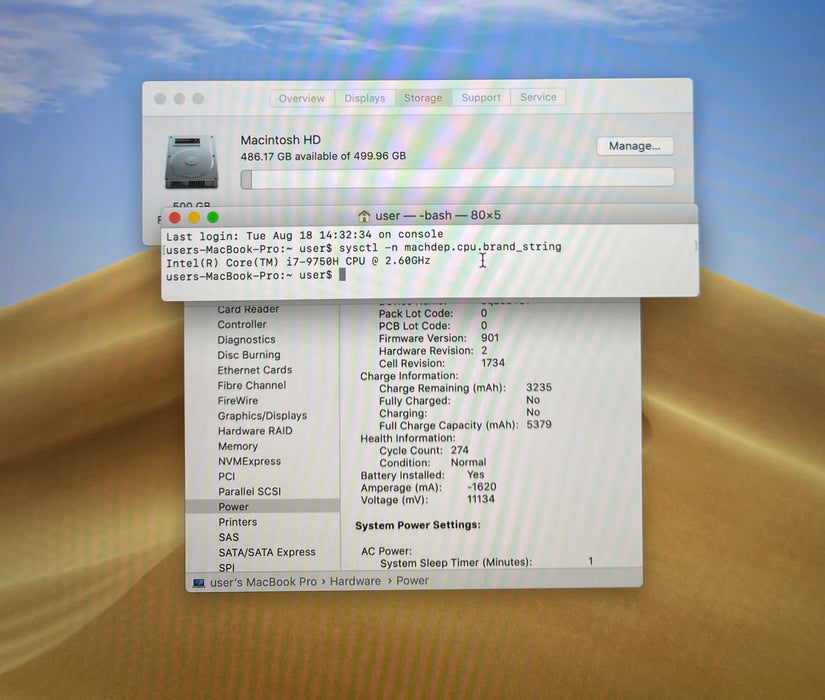Open the Support tab
This screenshot has height=700, width=825.
point(481,97)
